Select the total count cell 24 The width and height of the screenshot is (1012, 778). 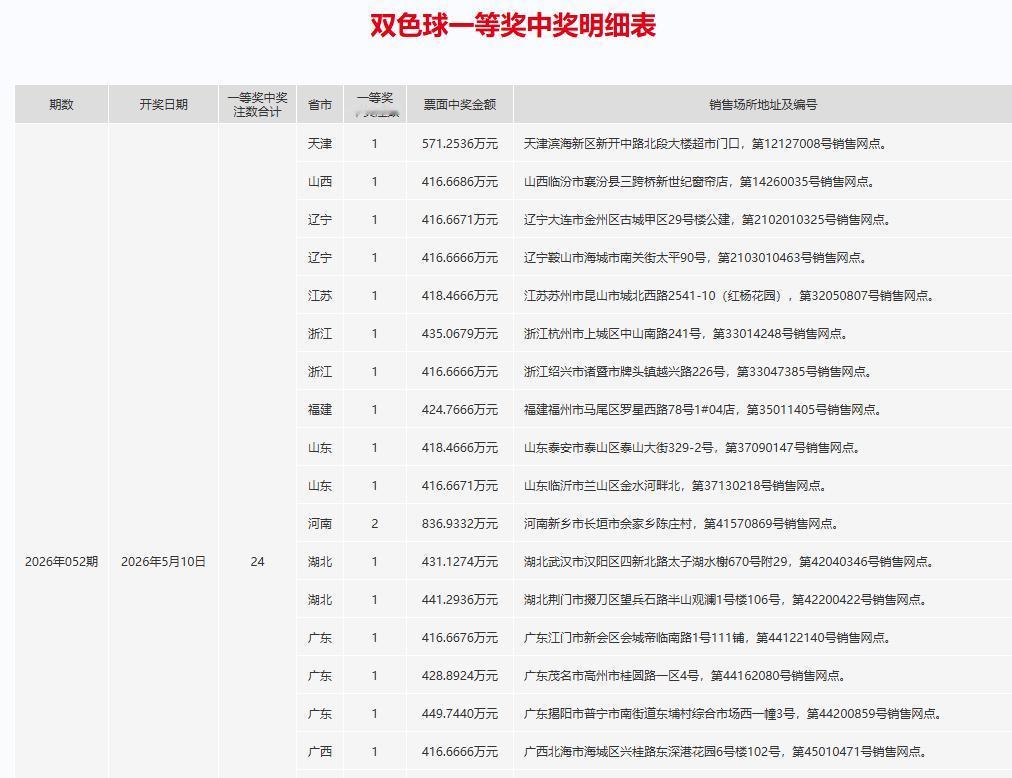click(x=257, y=562)
